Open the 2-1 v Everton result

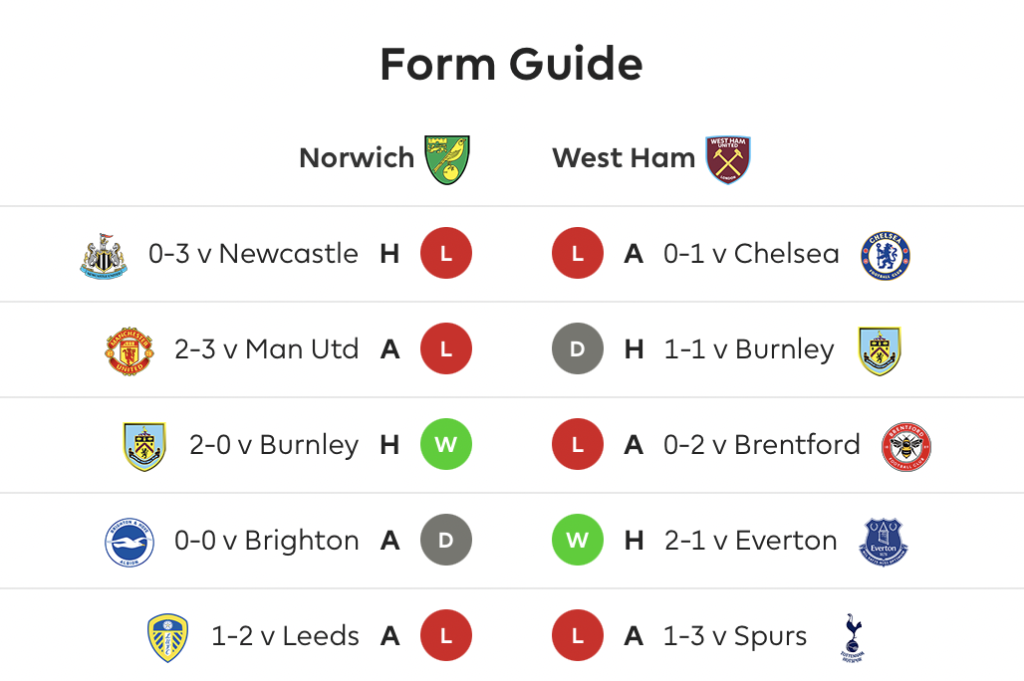pos(750,541)
